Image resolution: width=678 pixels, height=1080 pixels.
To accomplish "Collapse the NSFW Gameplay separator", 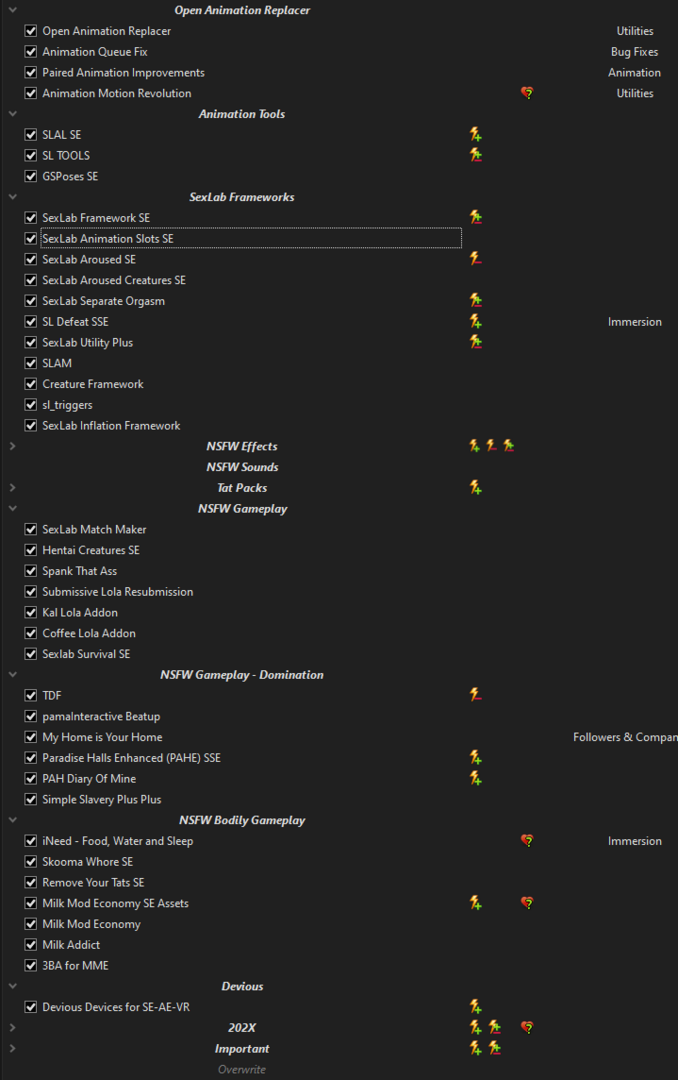I will pos(12,508).
